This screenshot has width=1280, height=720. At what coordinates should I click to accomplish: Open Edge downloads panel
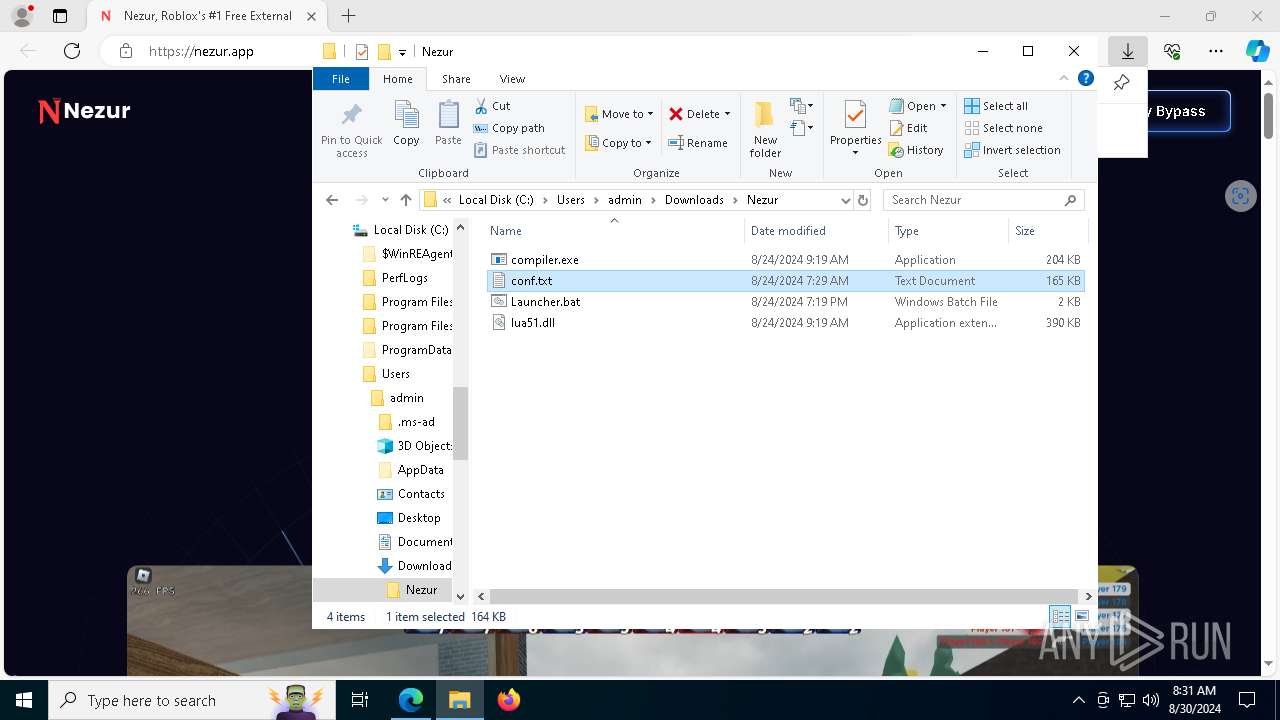[1128, 51]
